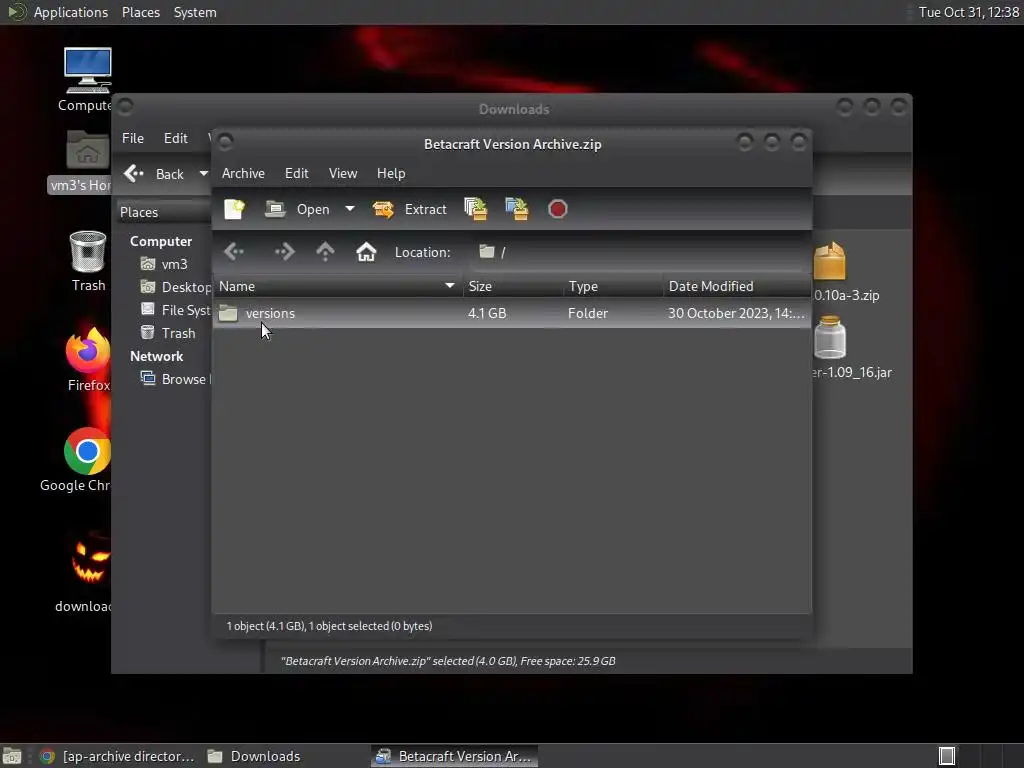The width and height of the screenshot is (1024, 768).
Task: Open the Help menu
Action: click(x=391, y=173)
